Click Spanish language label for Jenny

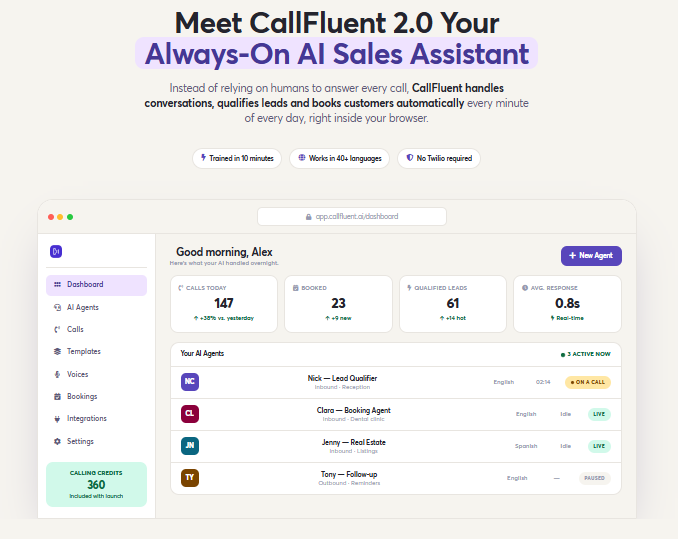point(526,446)
